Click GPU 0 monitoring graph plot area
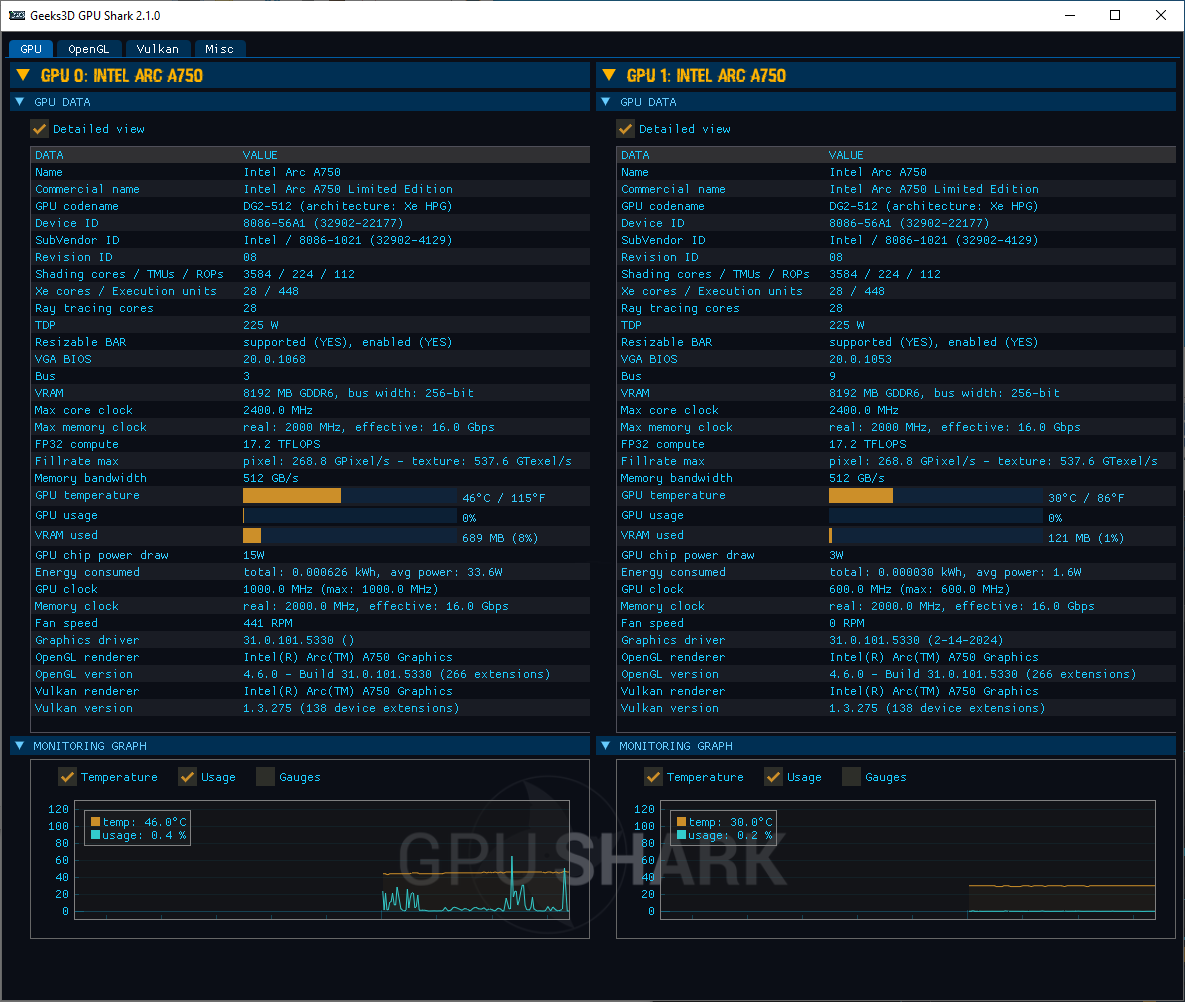Viewport: 1185px width, 1002px height. pos(322,860)
